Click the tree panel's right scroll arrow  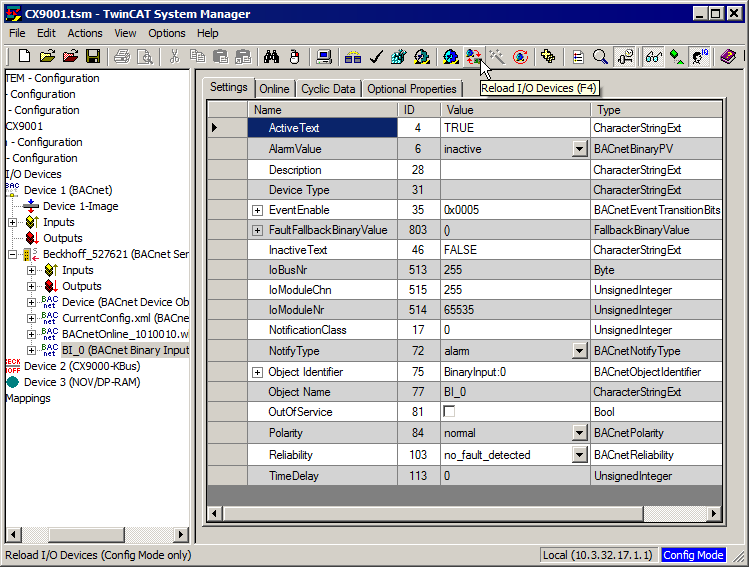(x=181, y=534)
